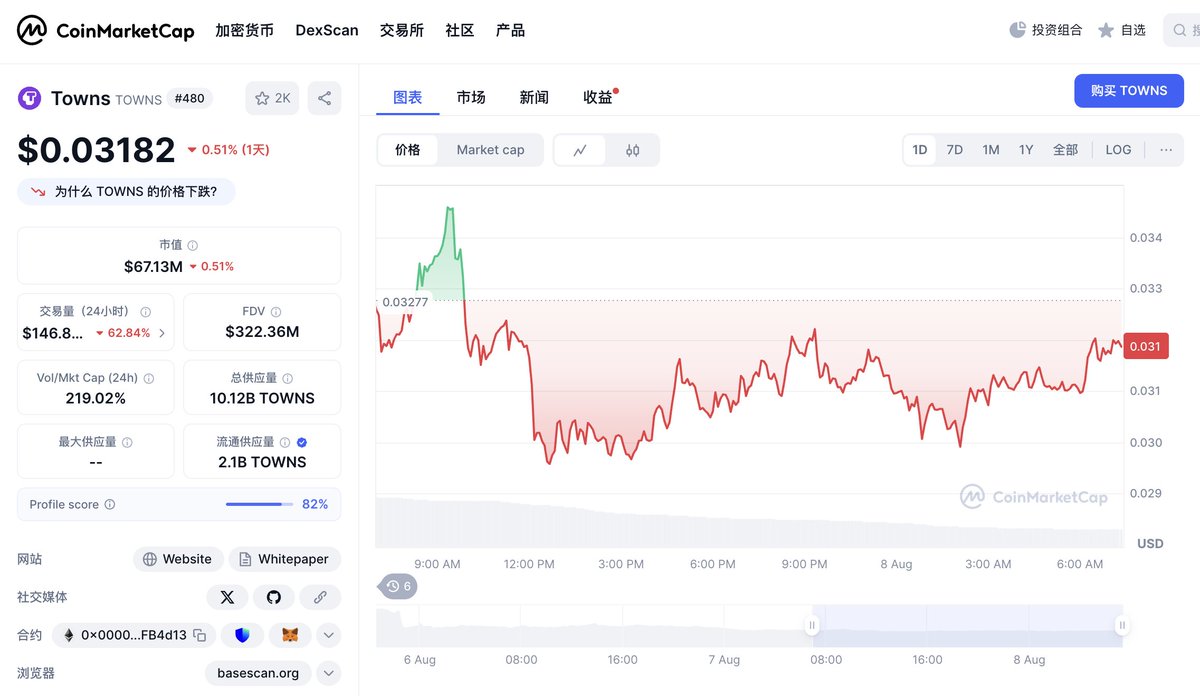Open the Whitepaper link
This screenshot has width=1200, height=696.
(x=285, y=559)
